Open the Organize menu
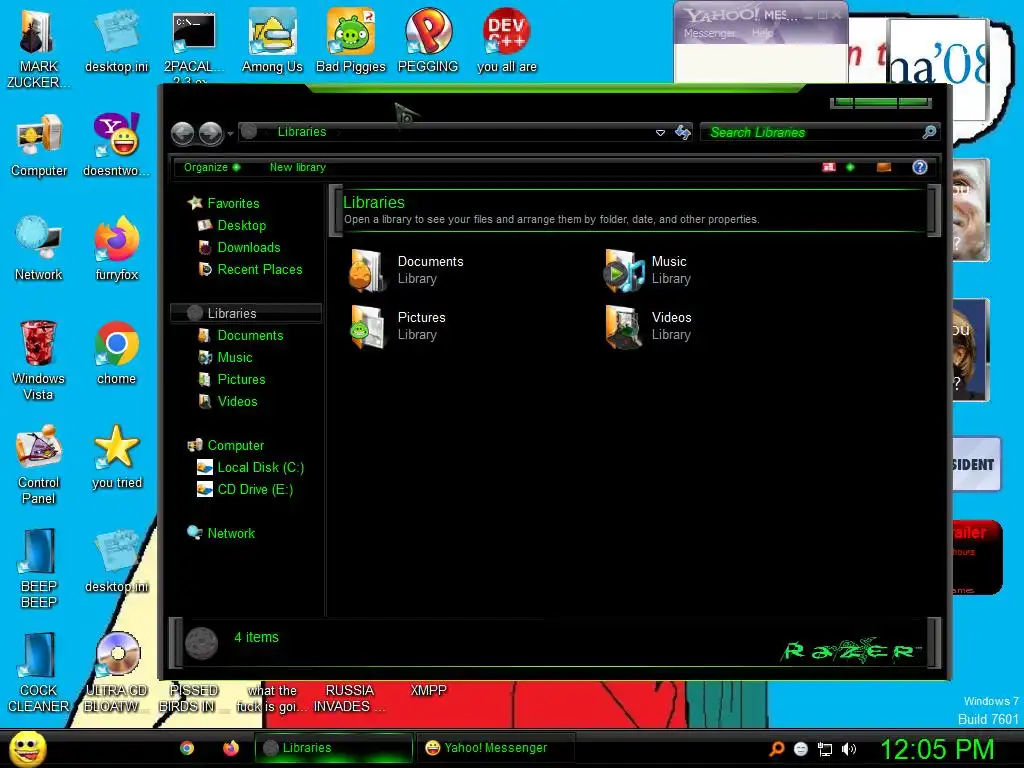Image resolution: width=1024 pixels, height=768 pixels. tap(212, 167)
